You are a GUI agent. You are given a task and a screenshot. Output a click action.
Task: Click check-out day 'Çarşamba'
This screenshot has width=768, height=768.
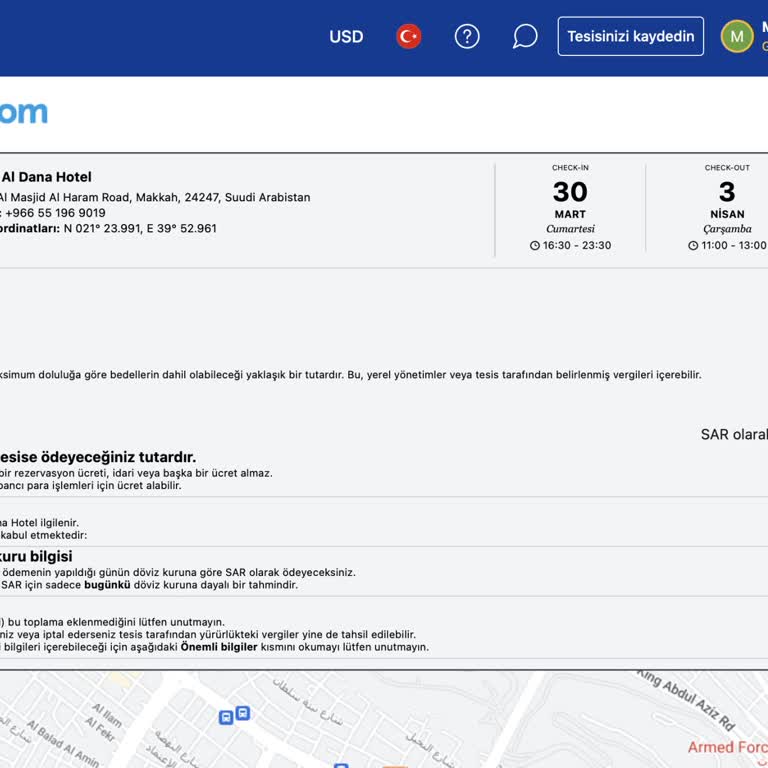click(727, 229)
